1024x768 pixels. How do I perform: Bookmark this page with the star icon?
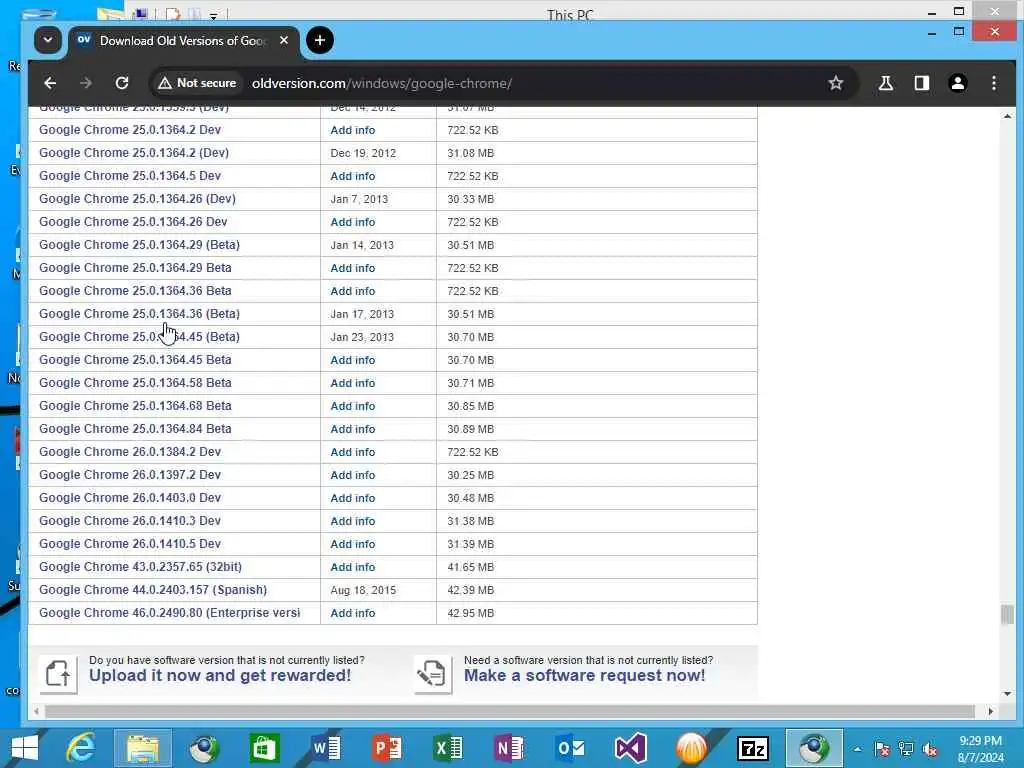pyautogui.click(x=836, y=84)
